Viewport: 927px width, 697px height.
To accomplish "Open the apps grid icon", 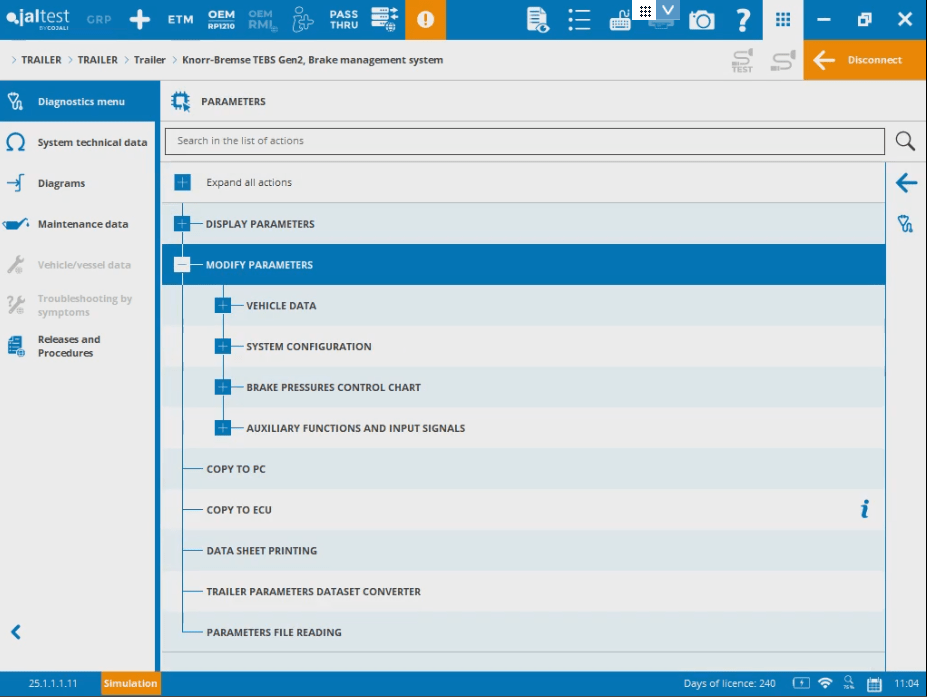I will 783,20.
